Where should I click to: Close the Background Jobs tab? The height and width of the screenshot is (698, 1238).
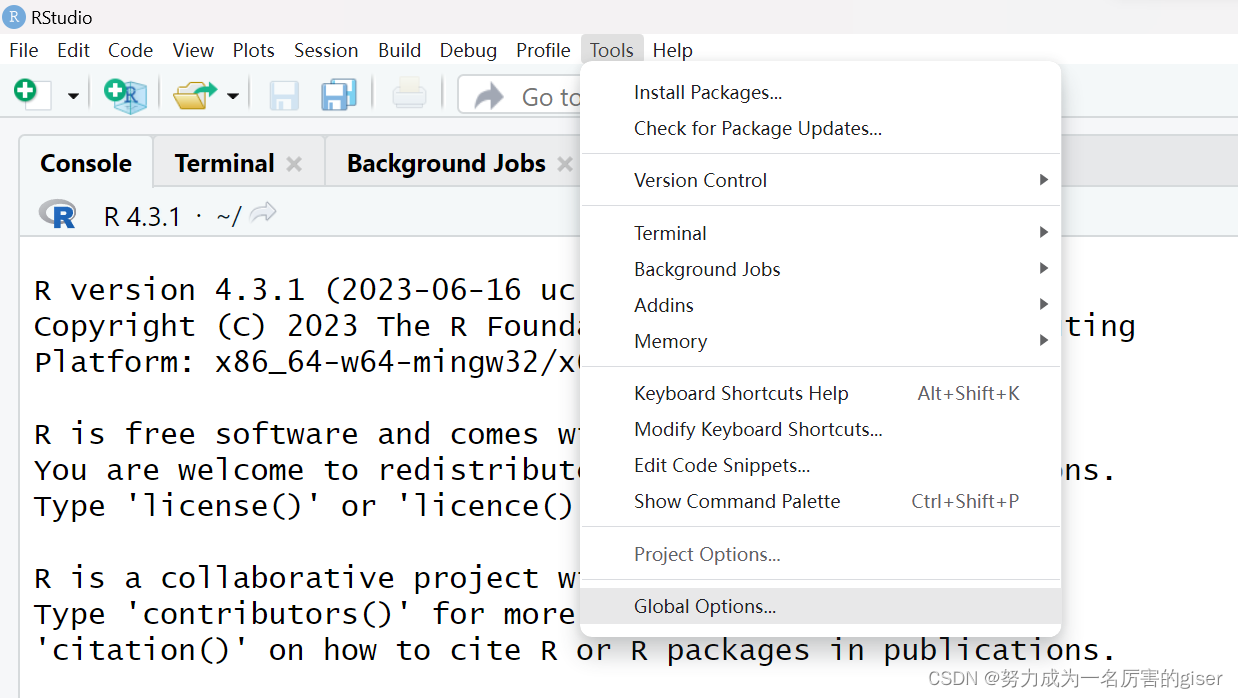565,164
